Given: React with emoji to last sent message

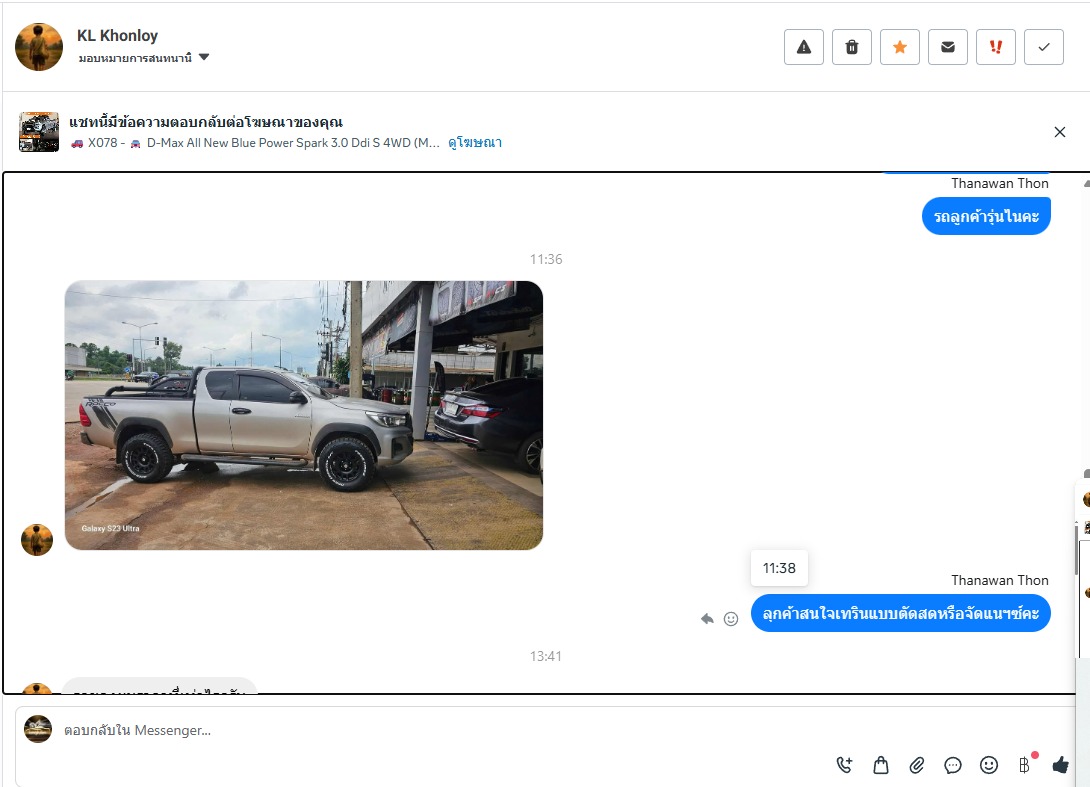Looking at the screenshot, I should point(731,619).
